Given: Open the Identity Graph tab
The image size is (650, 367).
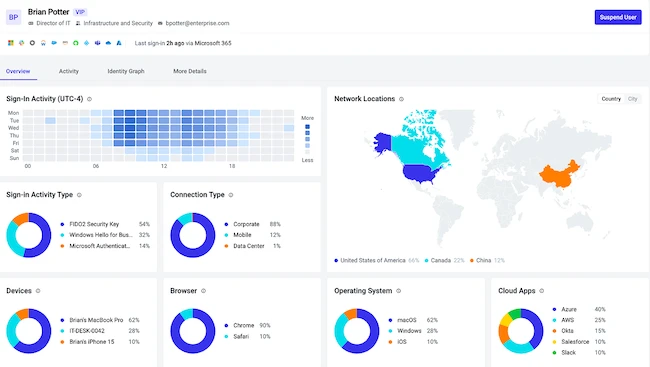Looking at the screenshot, I should [126, 71].
